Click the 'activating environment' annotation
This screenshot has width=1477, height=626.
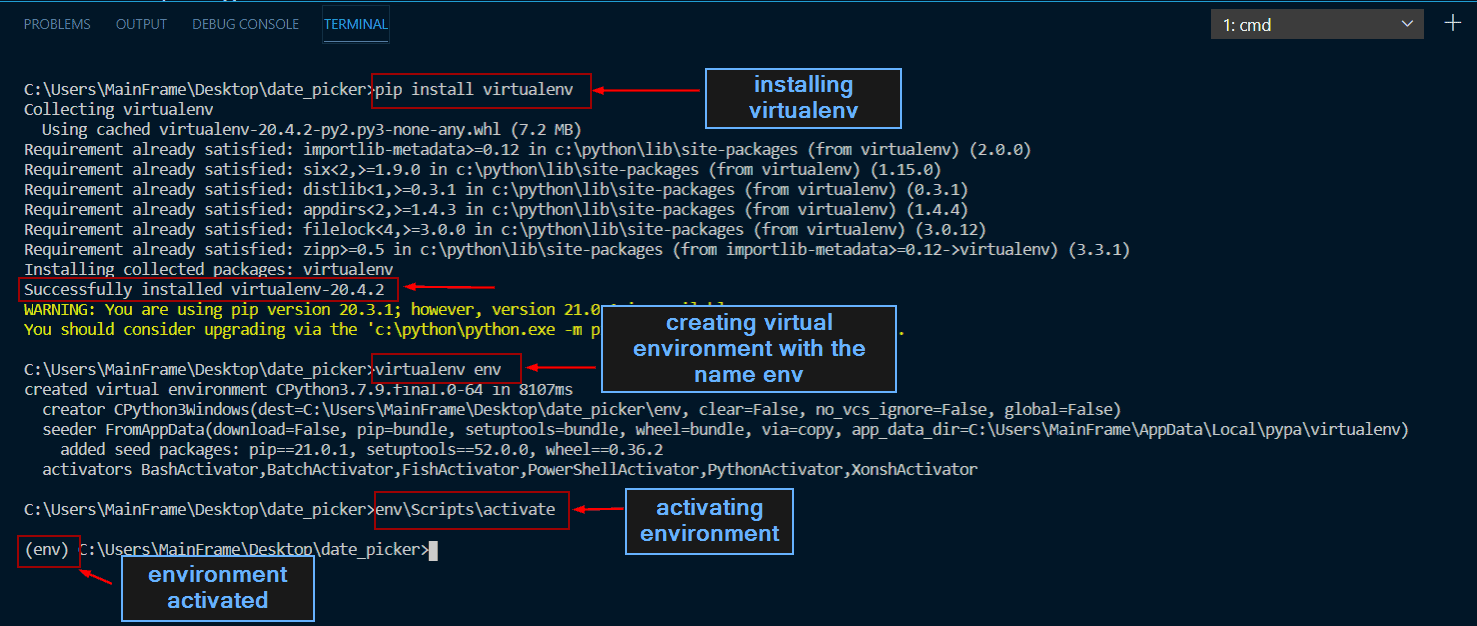709,521
